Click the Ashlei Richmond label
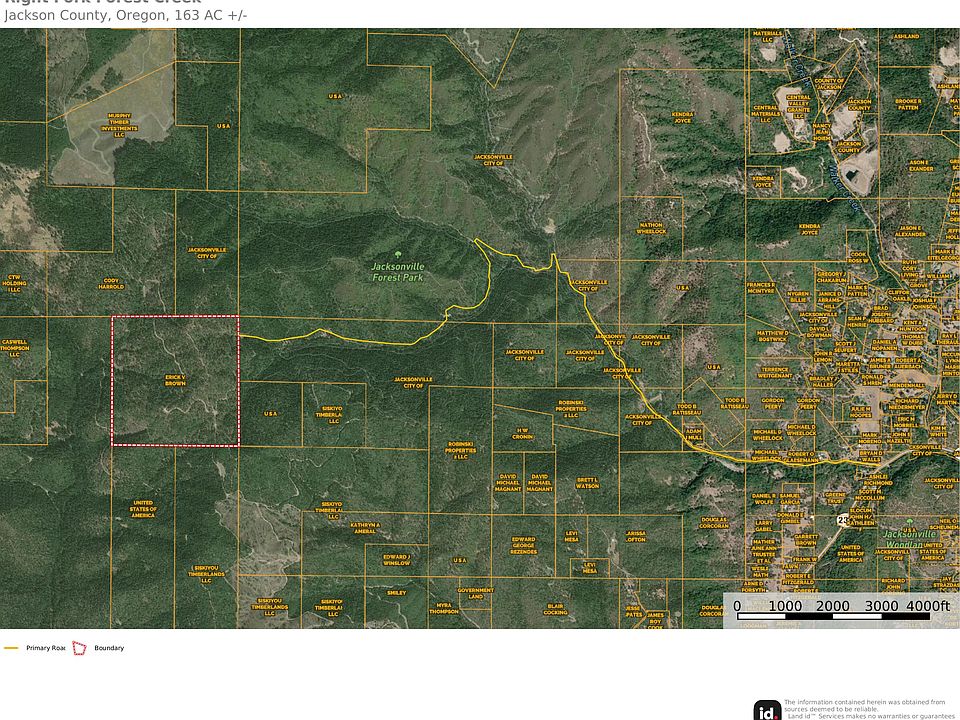The image size is (960, 720). 878,479
